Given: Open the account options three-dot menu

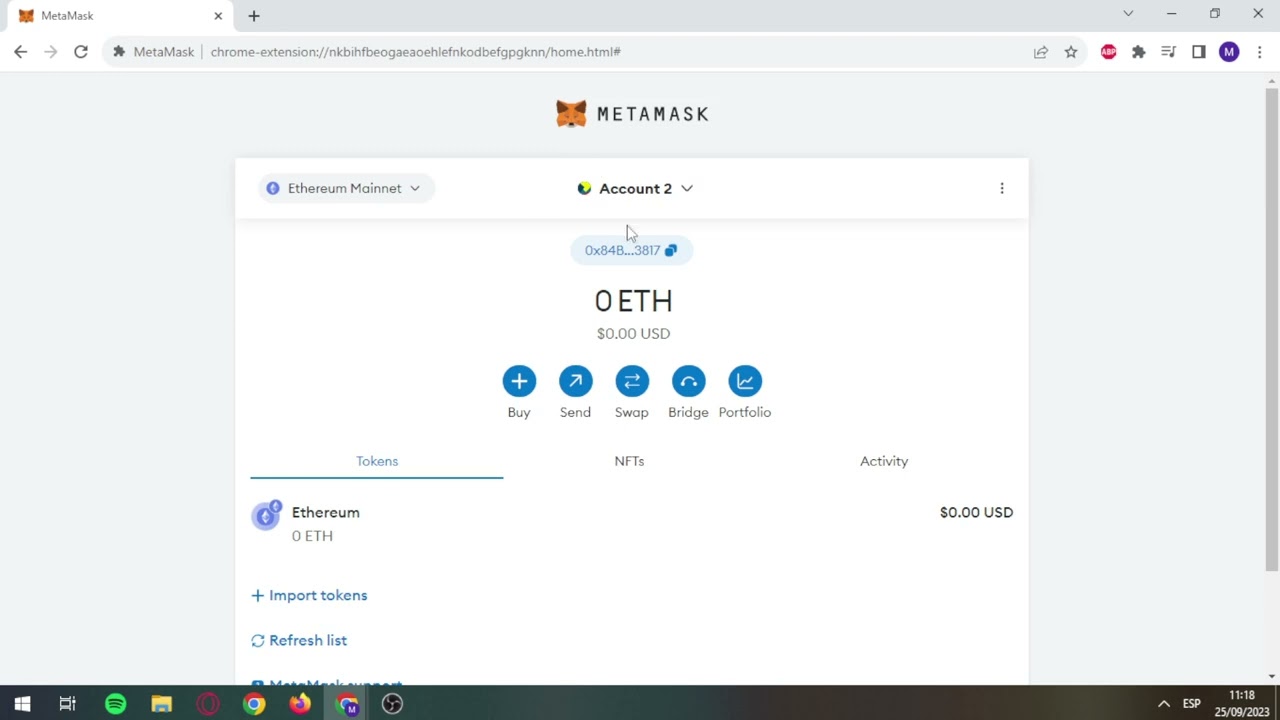Looking at the screenshot, I should (1002, 188).
